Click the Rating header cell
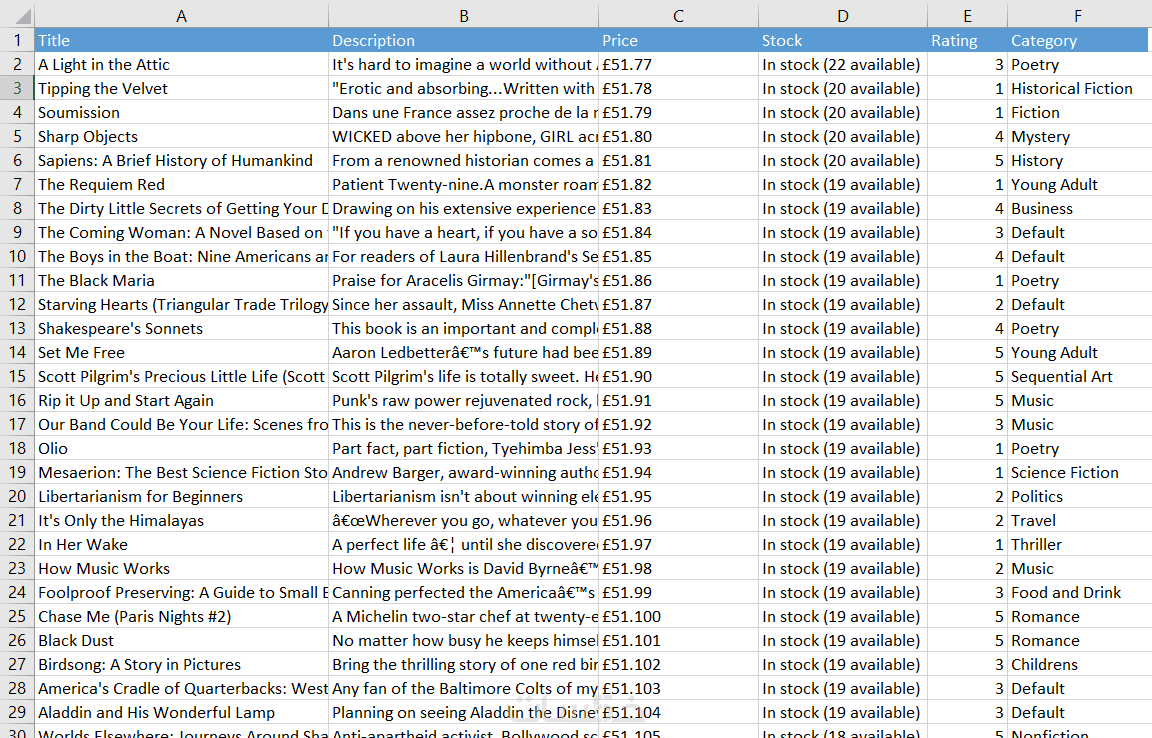Screen dimensions: 1152x738 click(x=968, y=40)
